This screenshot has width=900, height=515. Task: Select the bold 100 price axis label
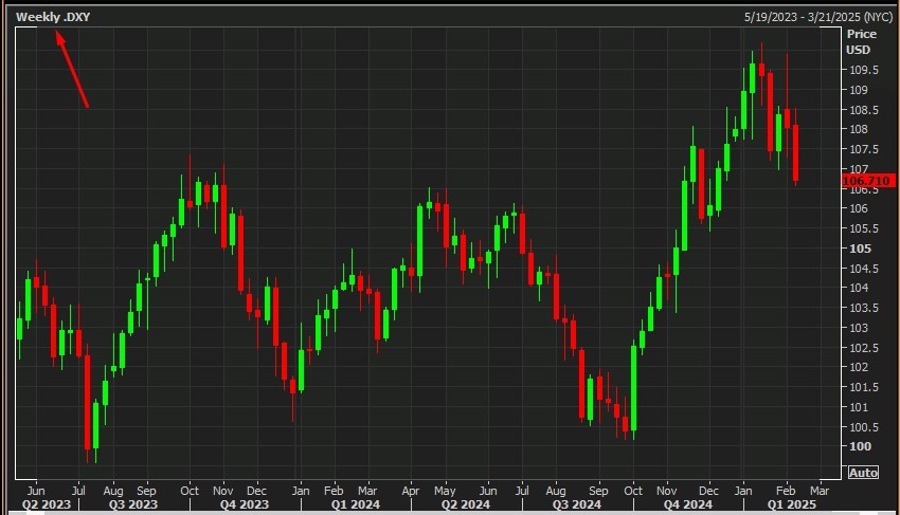tap(860, 446)
